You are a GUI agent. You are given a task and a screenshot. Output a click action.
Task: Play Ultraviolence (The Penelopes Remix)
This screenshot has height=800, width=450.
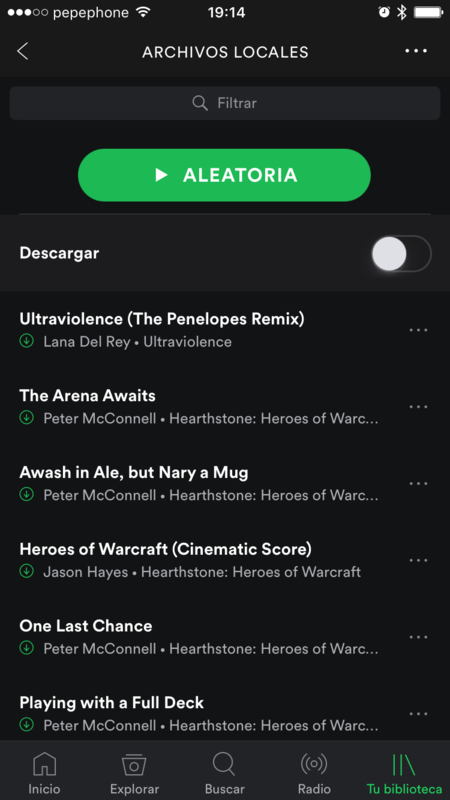[204, 330]
